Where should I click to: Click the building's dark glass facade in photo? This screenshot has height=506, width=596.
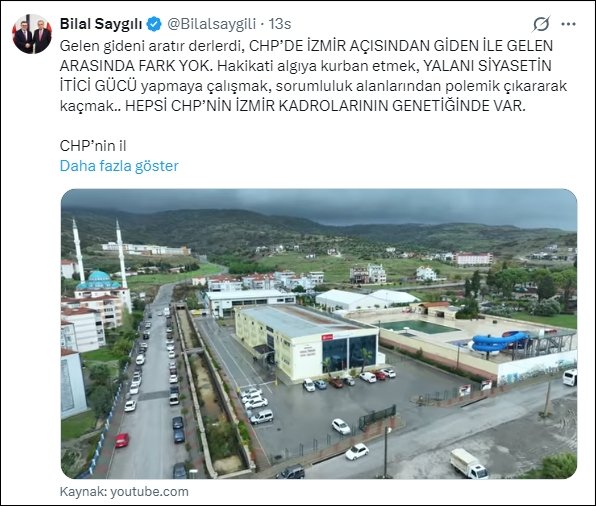click(349, 353)
